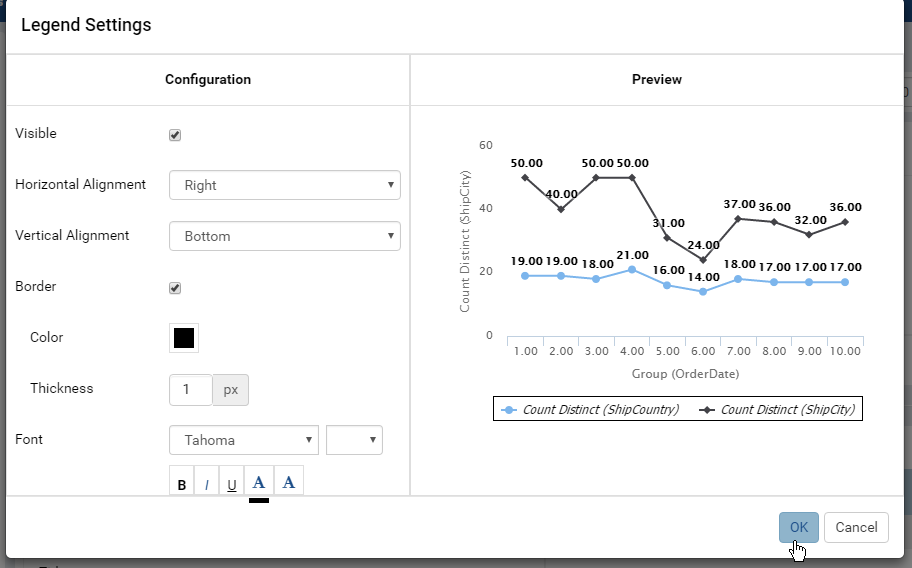The width and height of the screenshot is (912, 568).
Task: Click the 40.00 data label
Action: [561, 194]
